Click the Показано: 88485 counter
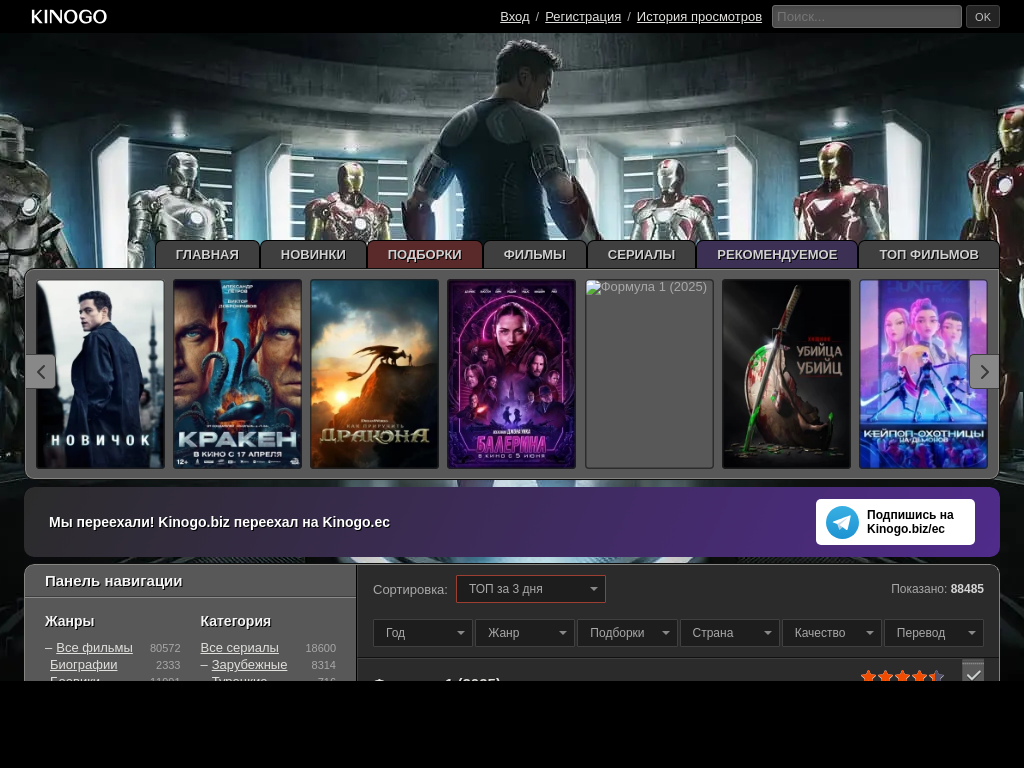 [937, 589]
